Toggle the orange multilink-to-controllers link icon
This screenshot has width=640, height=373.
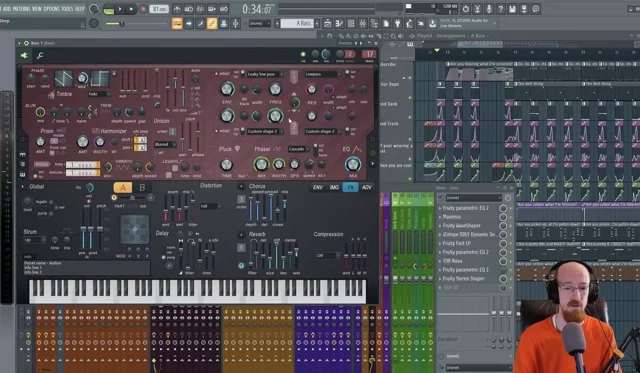coord(212,24)
